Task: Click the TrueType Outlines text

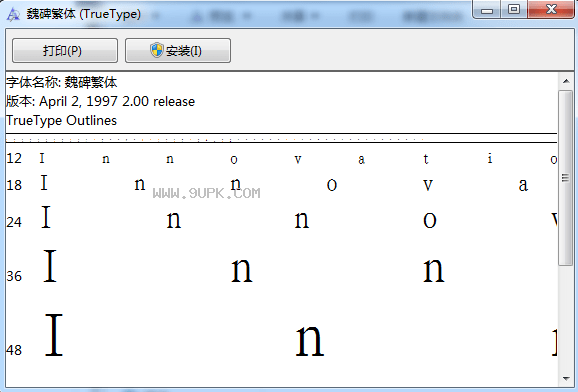Action: click(x=62, y=121)
